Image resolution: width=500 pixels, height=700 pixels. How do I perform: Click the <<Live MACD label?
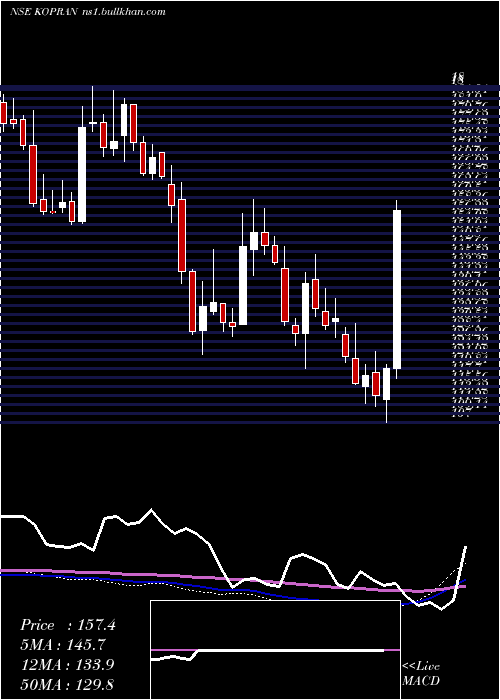click(421, 674)
